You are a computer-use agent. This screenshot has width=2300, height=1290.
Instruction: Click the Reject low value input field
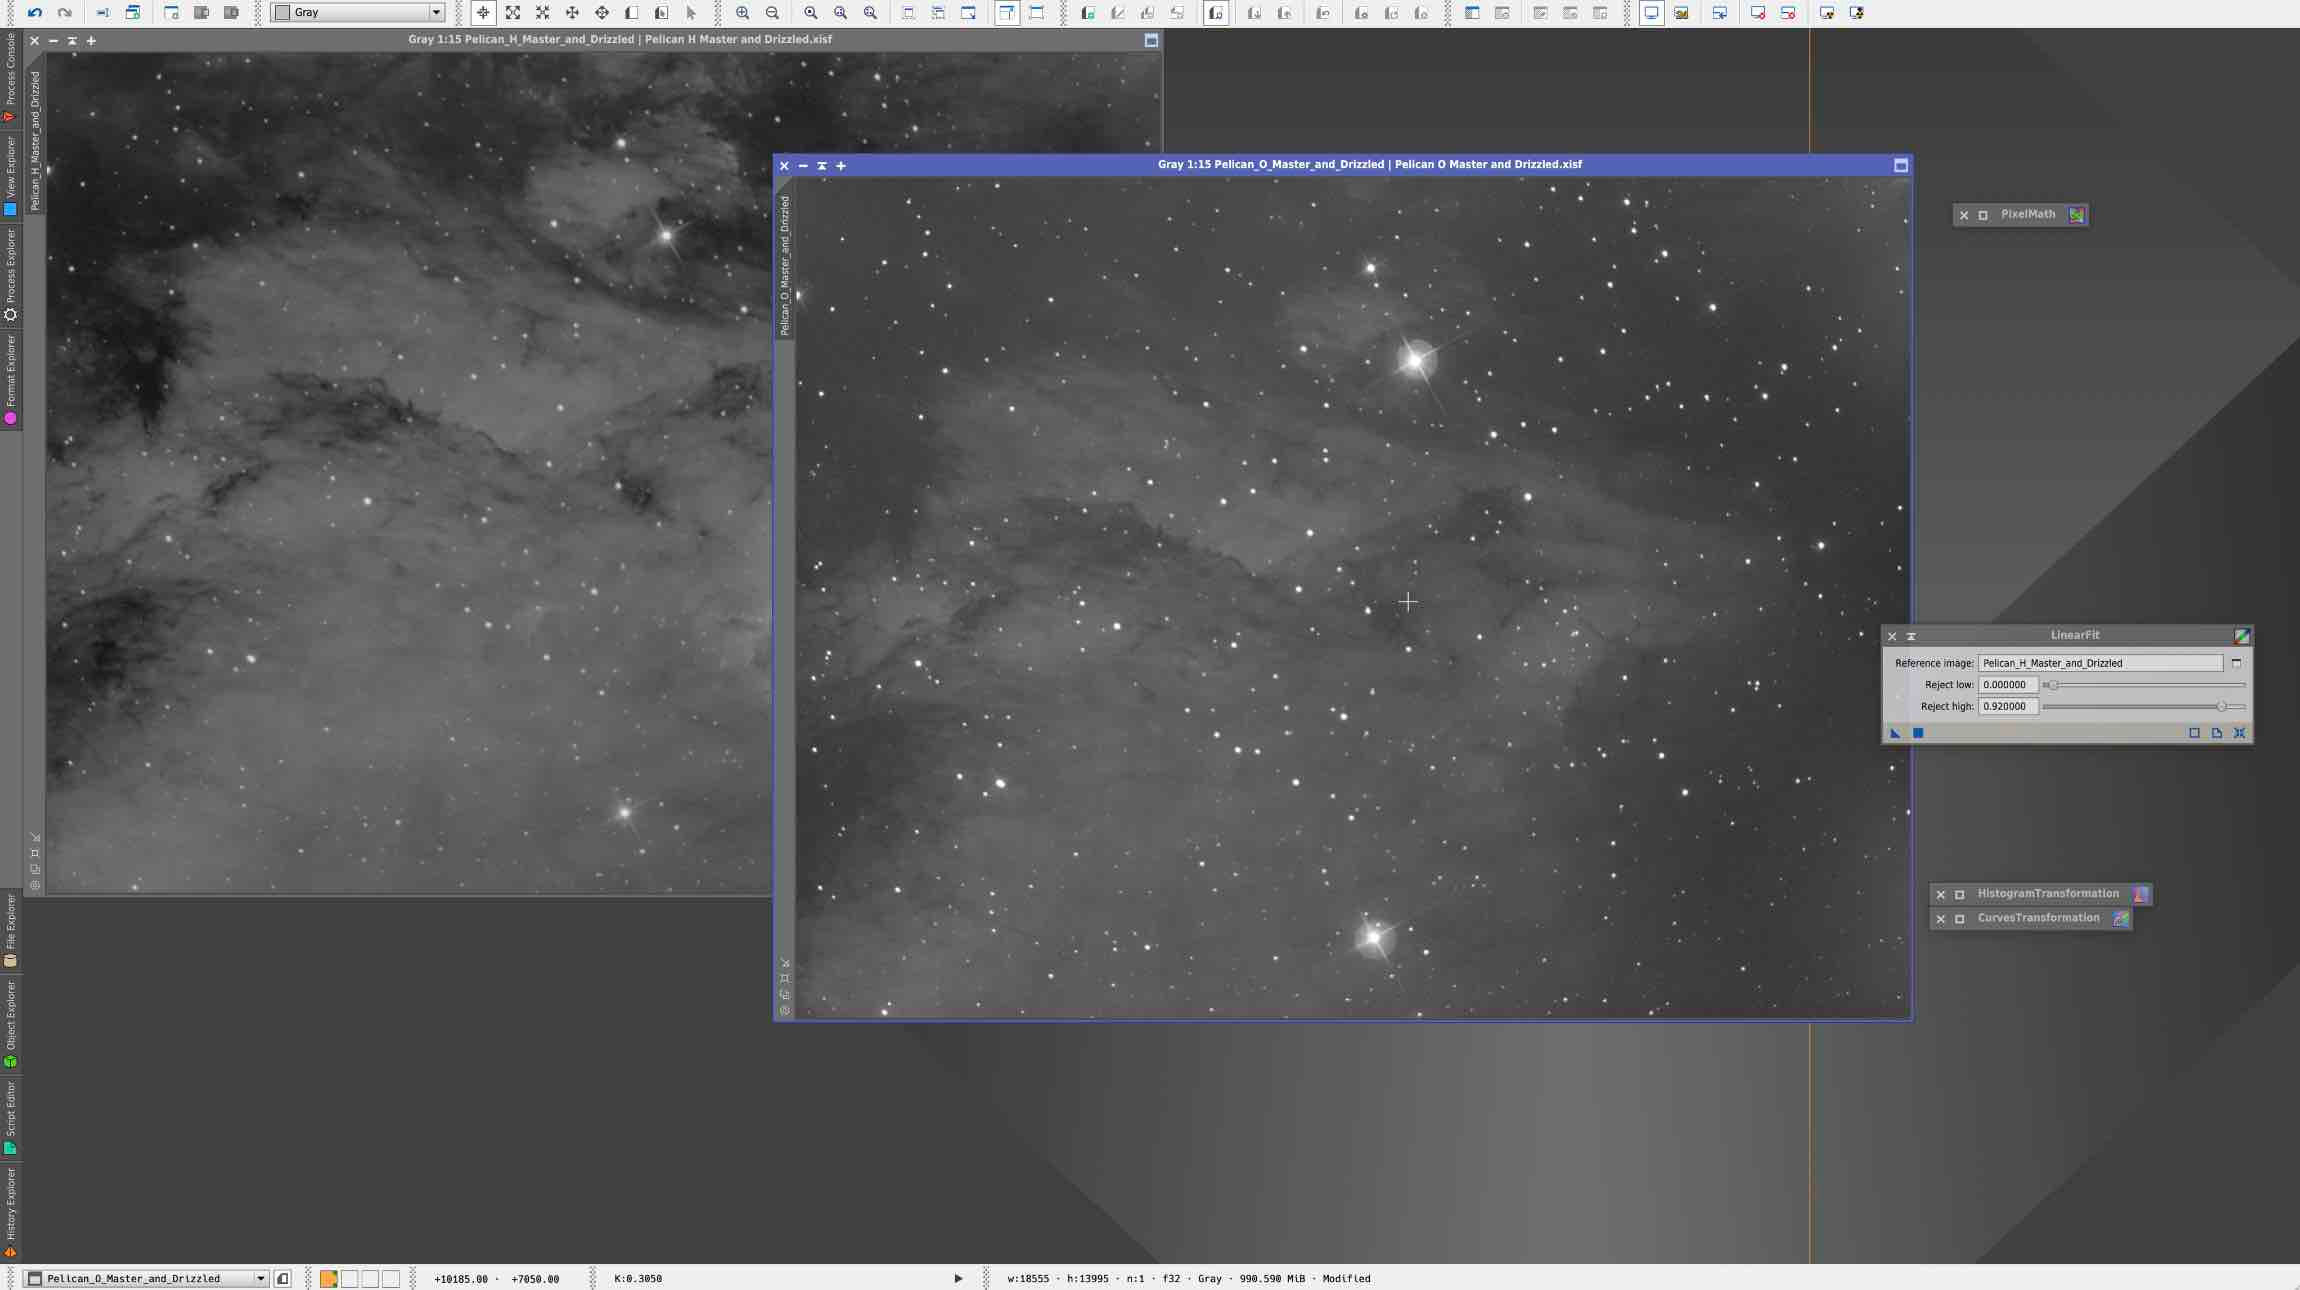pos(2008,684)
